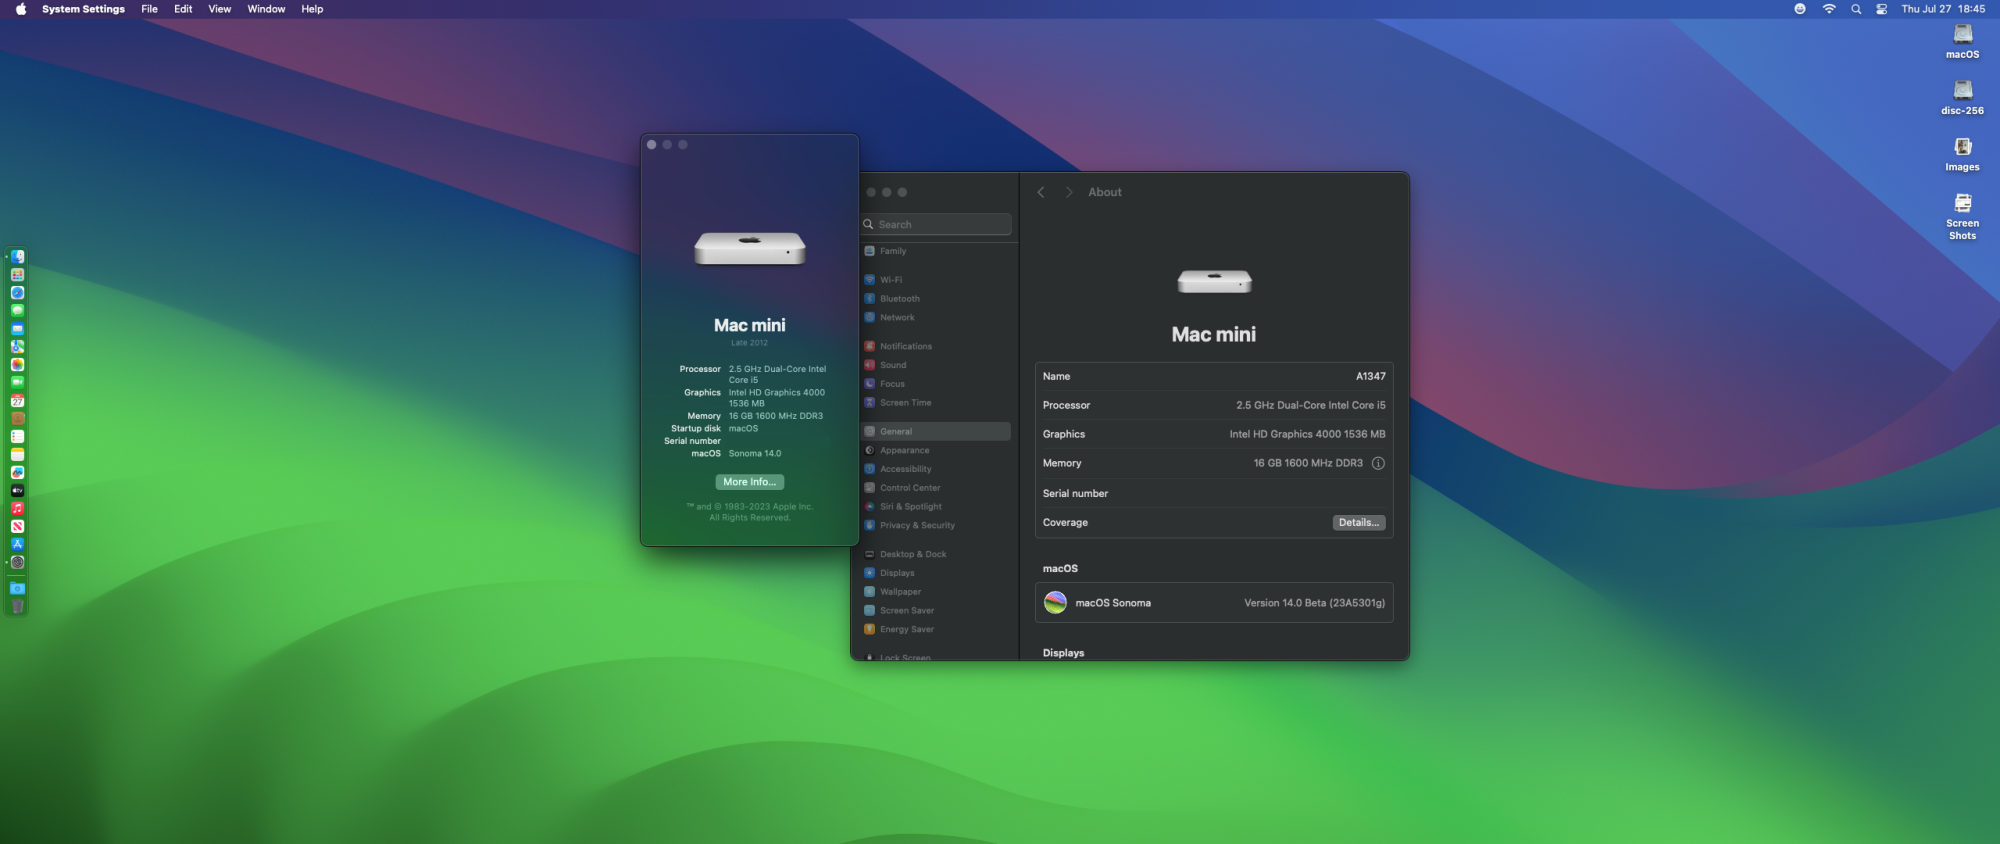Select General in the Settings sidebar
The image size is (2000, 844).
point(937,432)
